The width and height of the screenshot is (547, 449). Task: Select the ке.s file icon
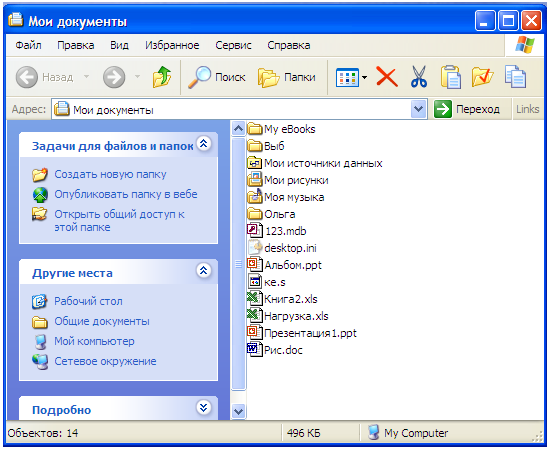[255, 282]
